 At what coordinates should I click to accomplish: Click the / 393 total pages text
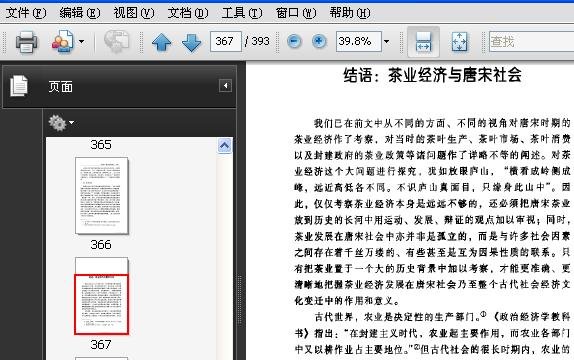point(257,41)
